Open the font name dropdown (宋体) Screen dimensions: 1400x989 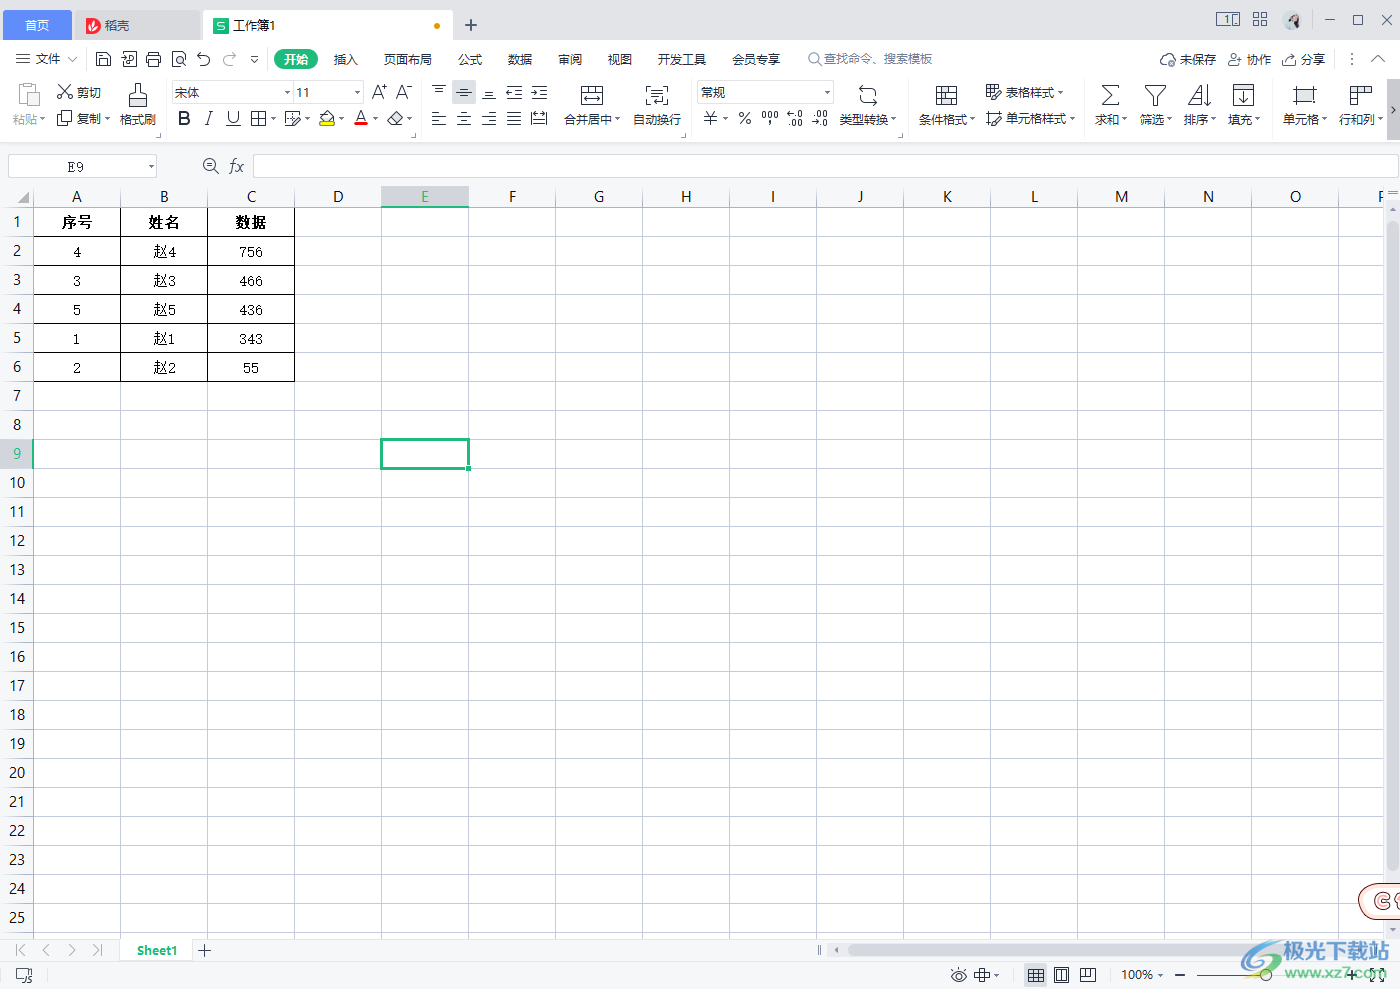(x=287, y=92)
